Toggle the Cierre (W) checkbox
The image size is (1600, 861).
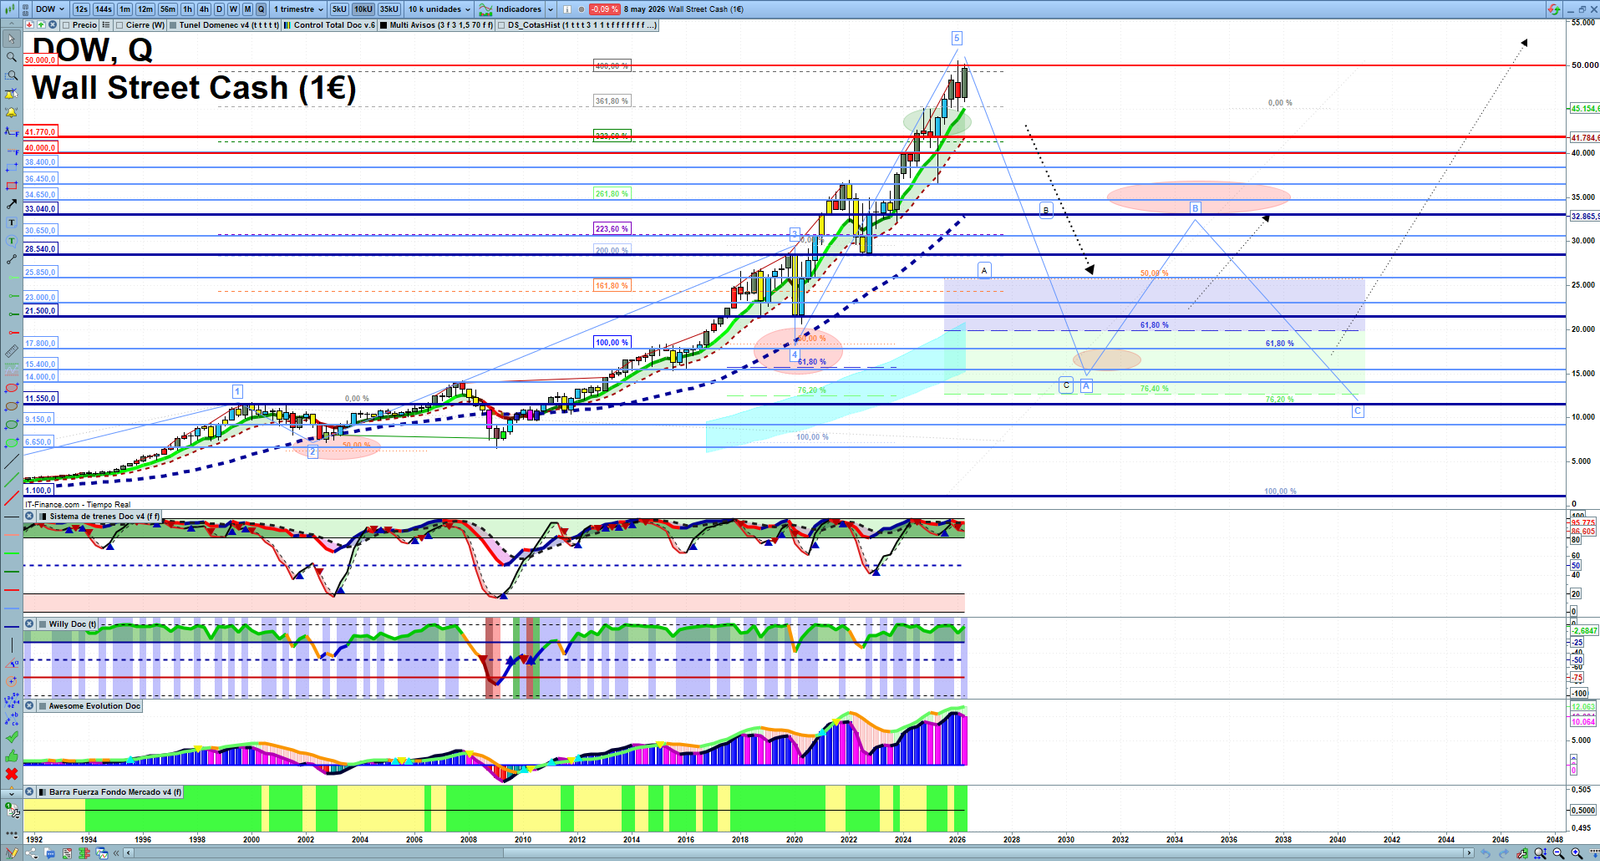click(120, 25)
